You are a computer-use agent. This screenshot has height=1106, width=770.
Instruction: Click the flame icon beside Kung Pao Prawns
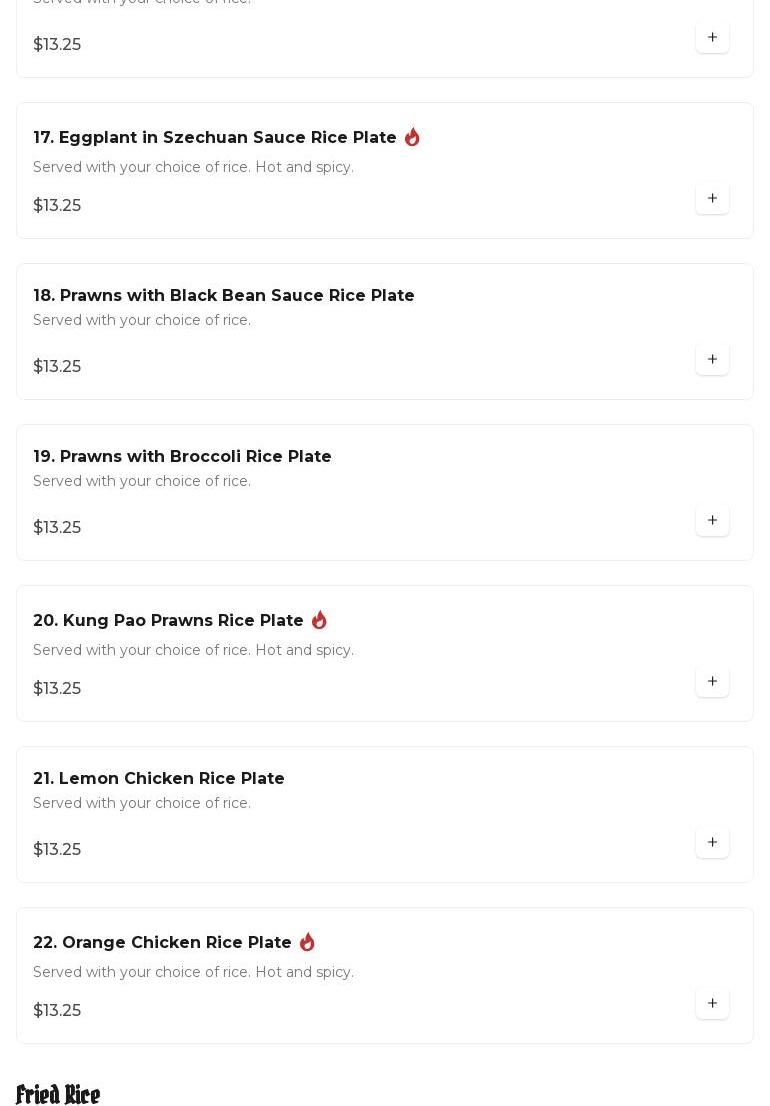[319, 620]
